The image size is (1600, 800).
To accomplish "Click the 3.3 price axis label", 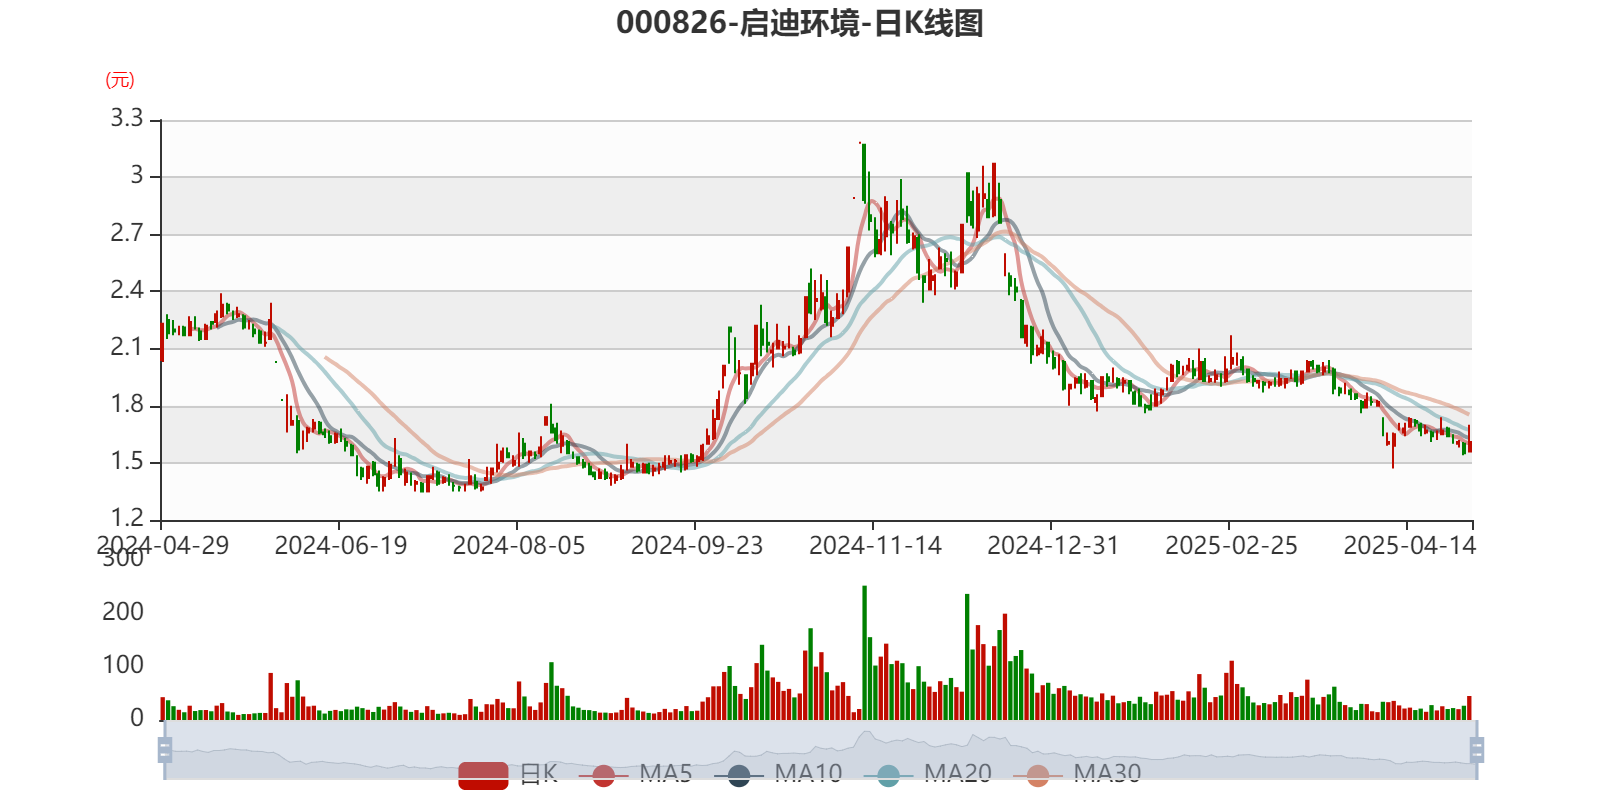I will point(127,118).
